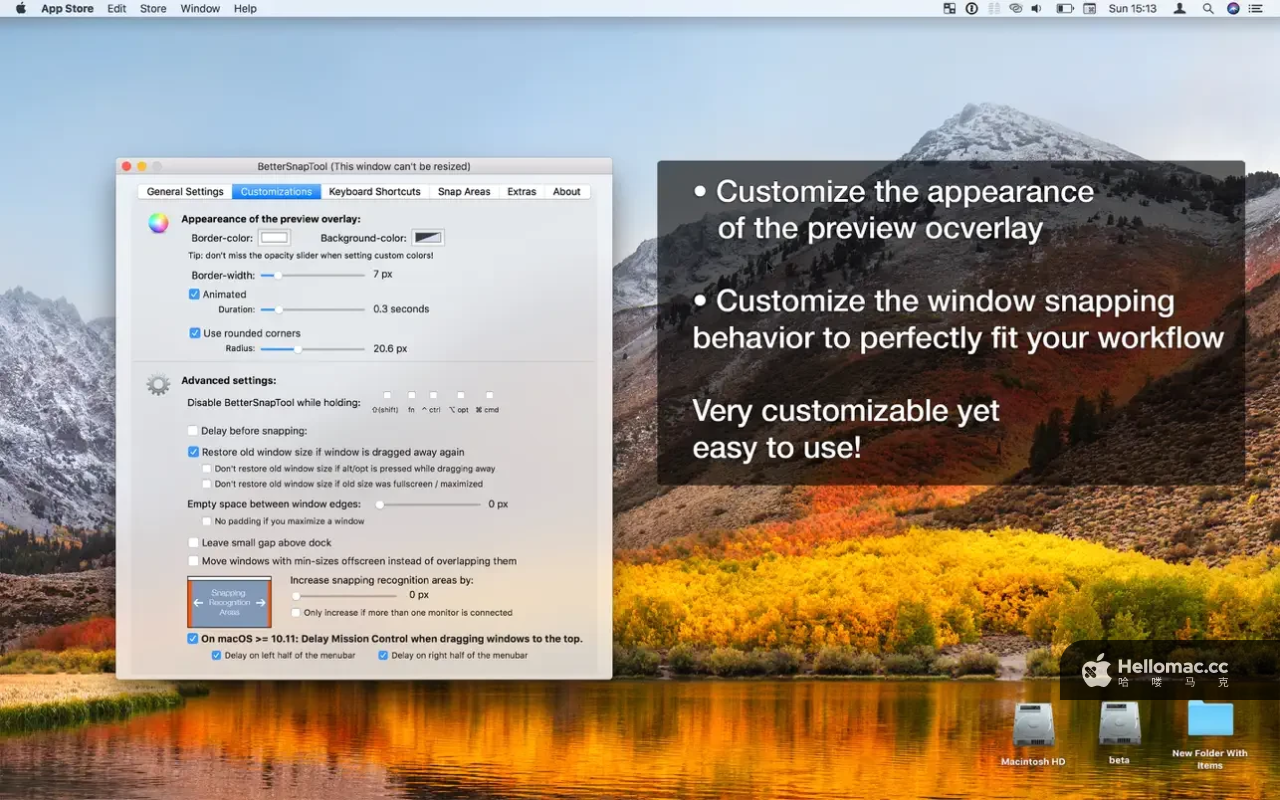Enable Only increase if more than one monitor
1280x800 pixels.
[296, 612]
